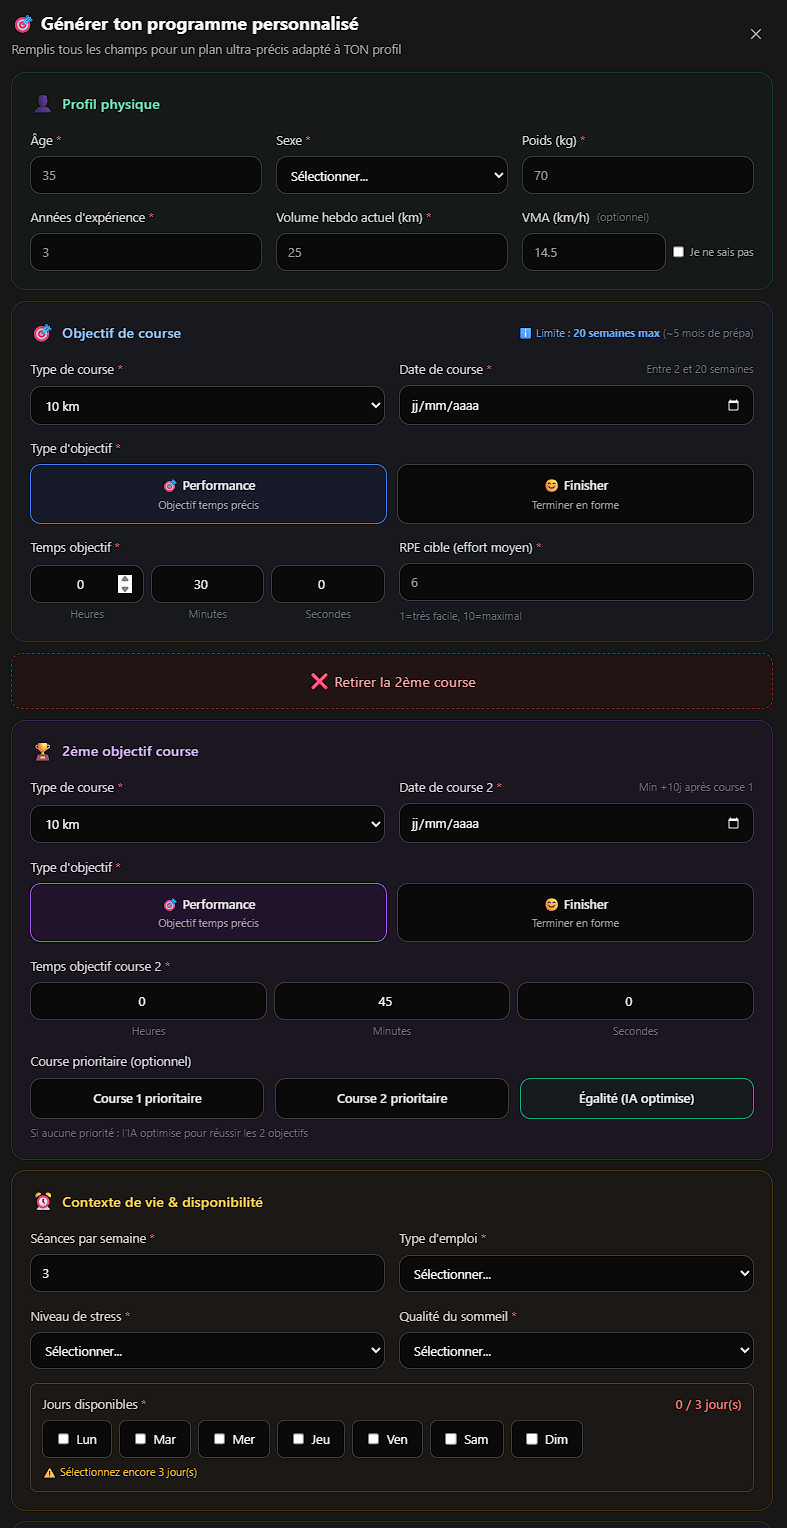Open the Type de course dropdown showing 10 km
787x1528 pixels.
tap(207, 405)
